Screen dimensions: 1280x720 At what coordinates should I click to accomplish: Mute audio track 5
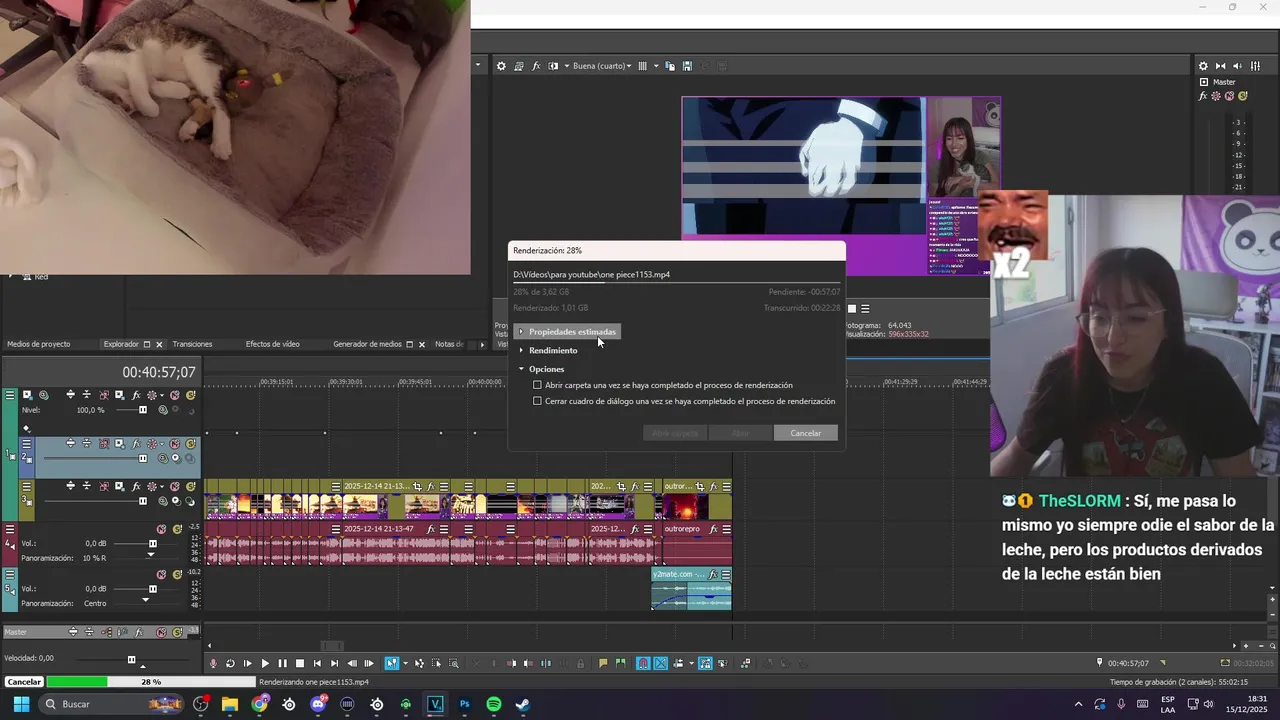tap(161, 574)
